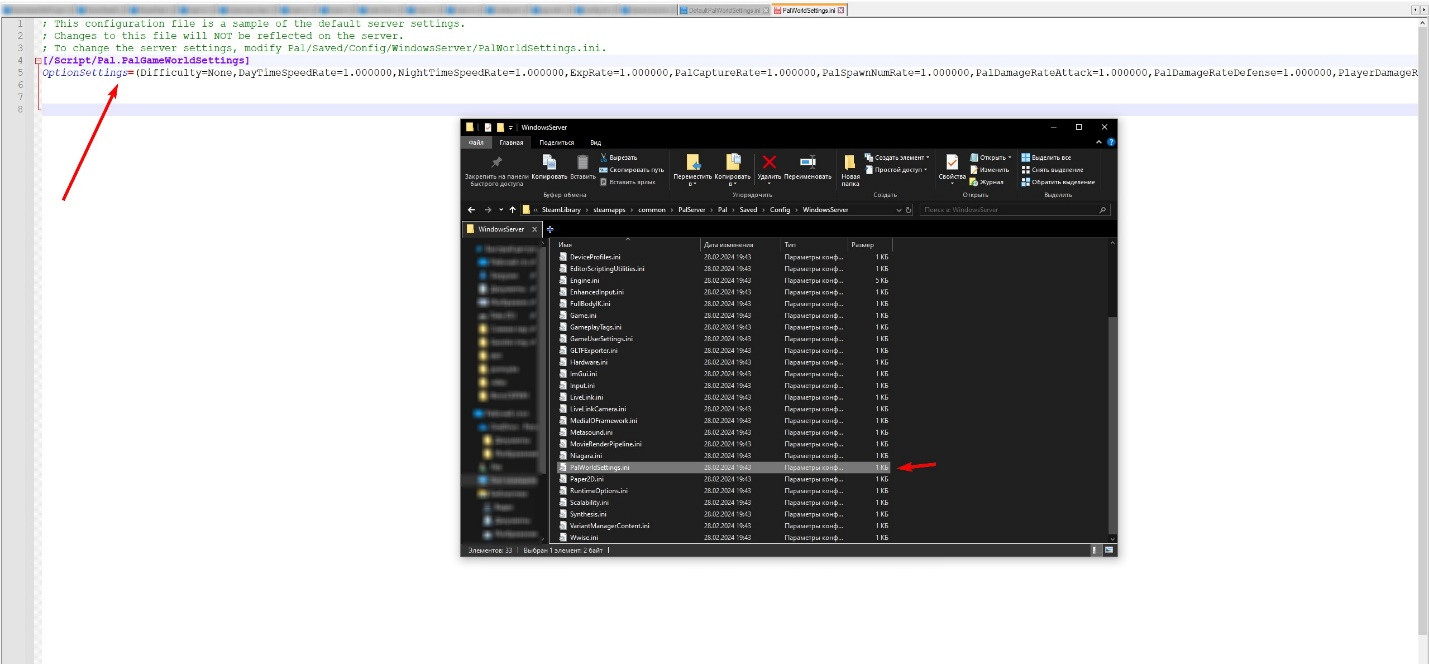Click the Rename (Переименовать) icon
Screen dimensions: 1429x664
coord(807,162)
